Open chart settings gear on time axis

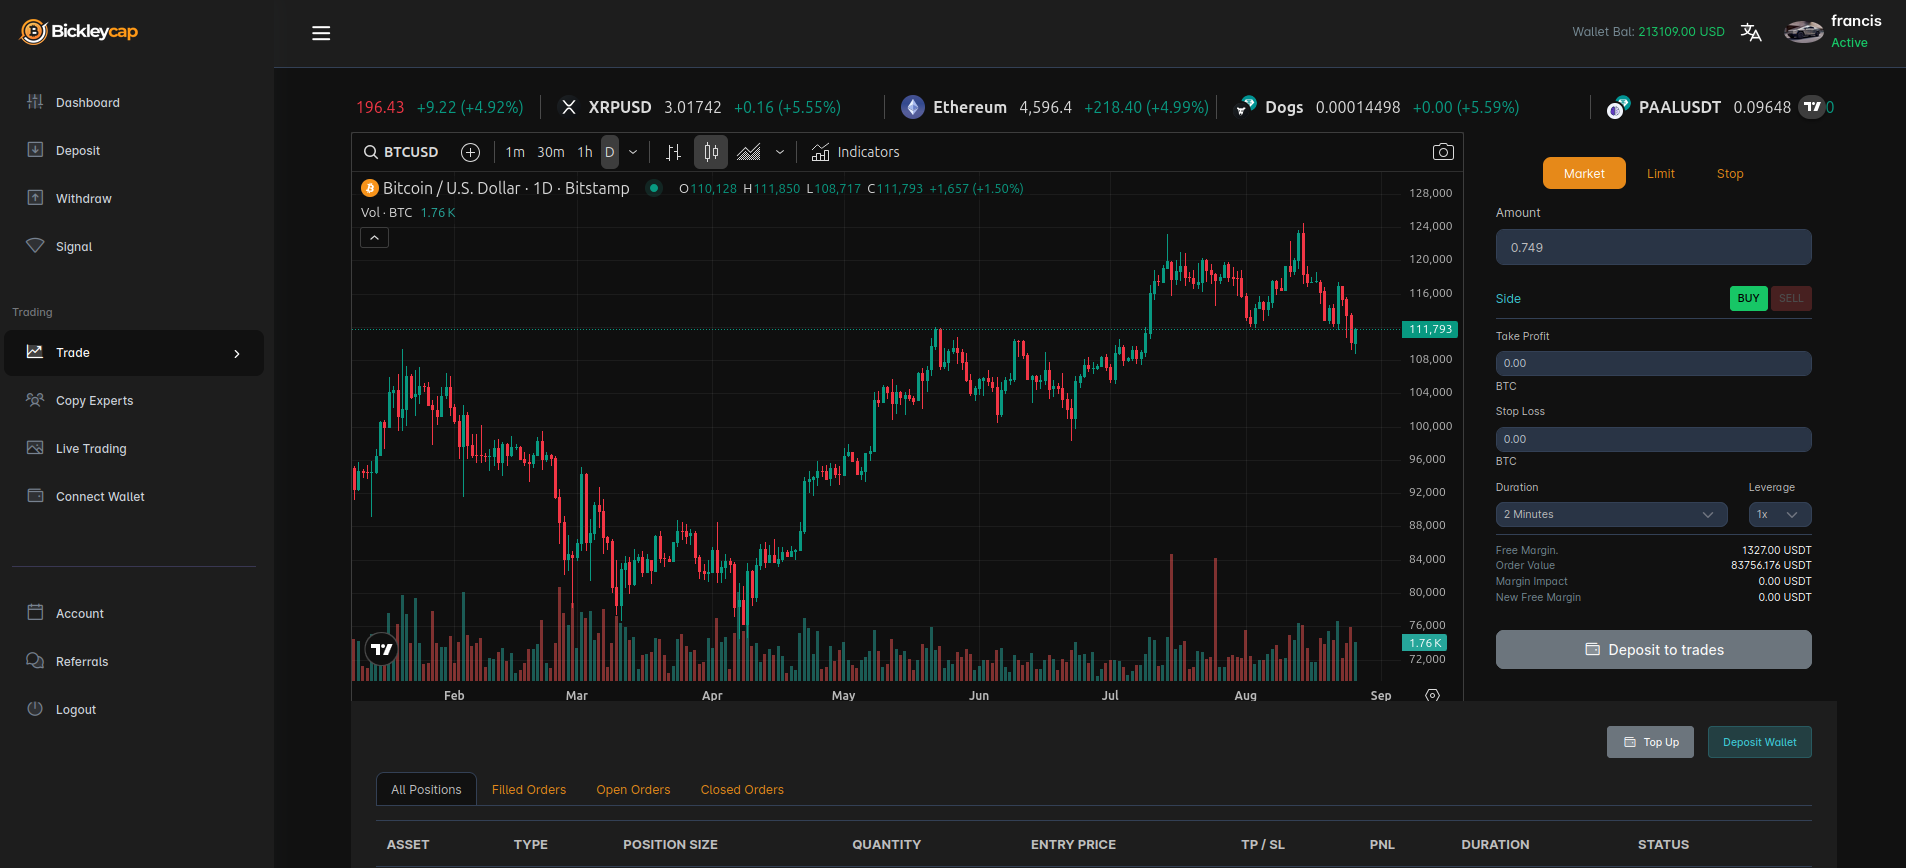(x=1432, y=695)
